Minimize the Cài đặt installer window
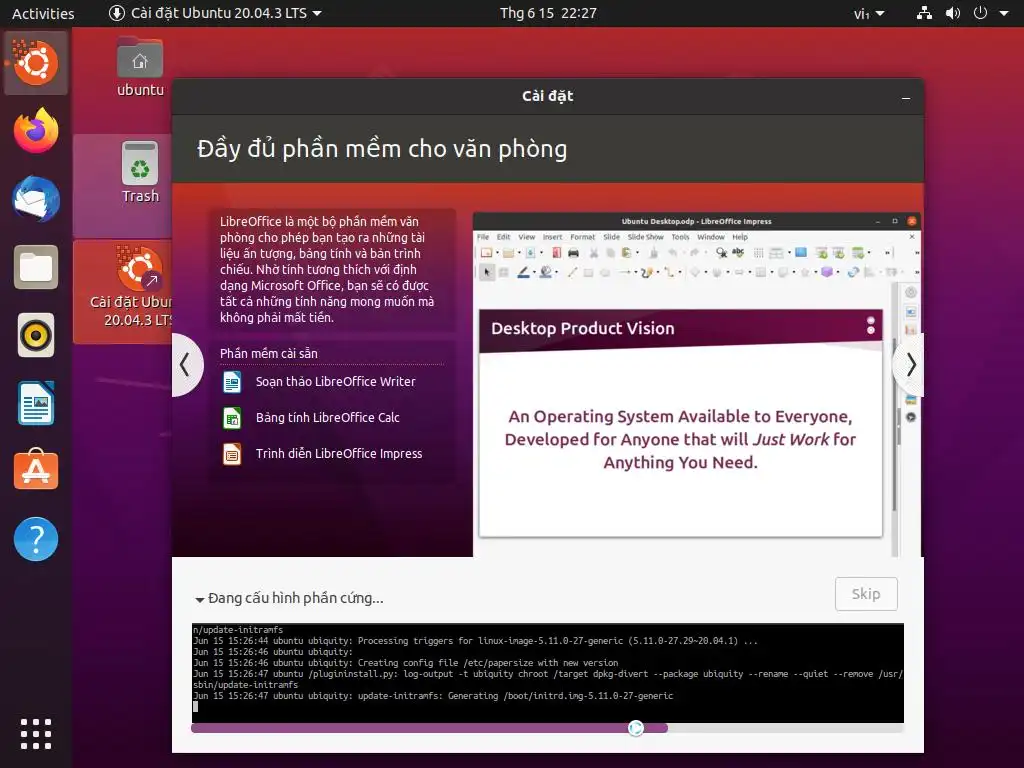Image resolution: width=1024 pixels, height=768 pixels. click(x=906, y=98)
